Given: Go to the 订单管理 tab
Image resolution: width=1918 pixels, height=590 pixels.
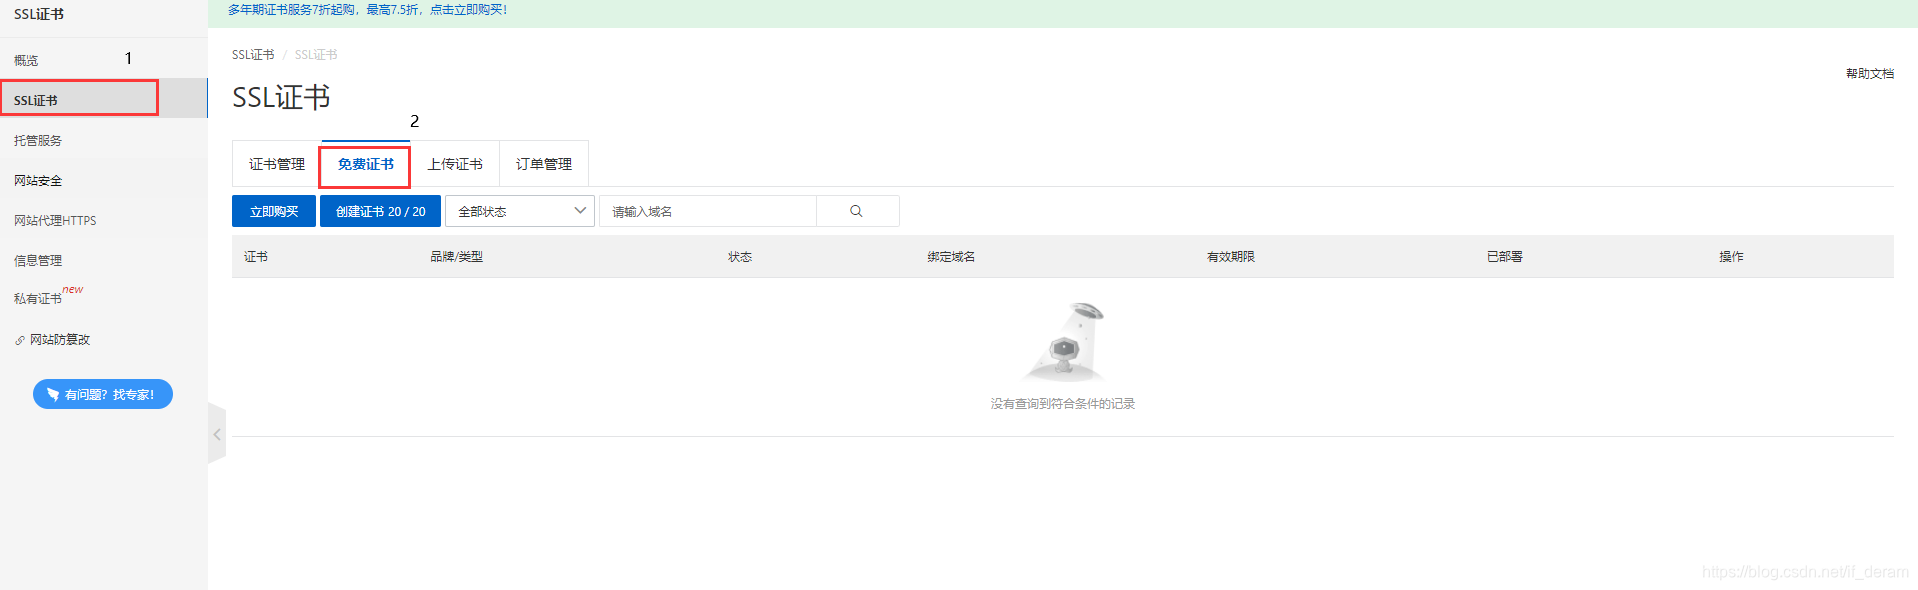Looking at the screenshot, I should click(544, 164).
